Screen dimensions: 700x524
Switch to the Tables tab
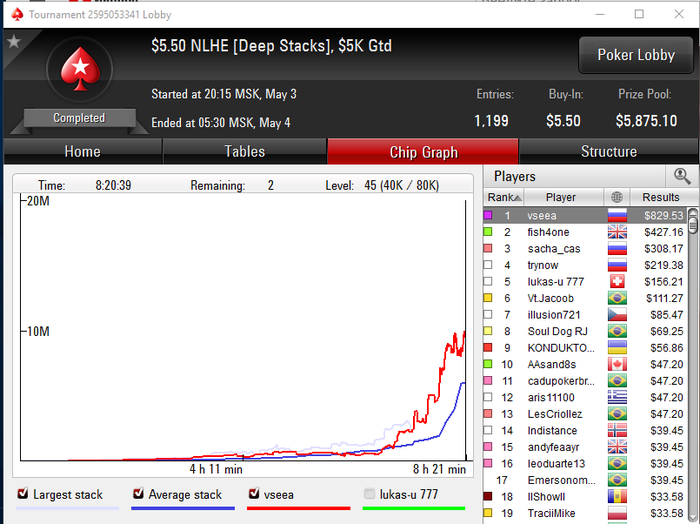tap(245, 151)
